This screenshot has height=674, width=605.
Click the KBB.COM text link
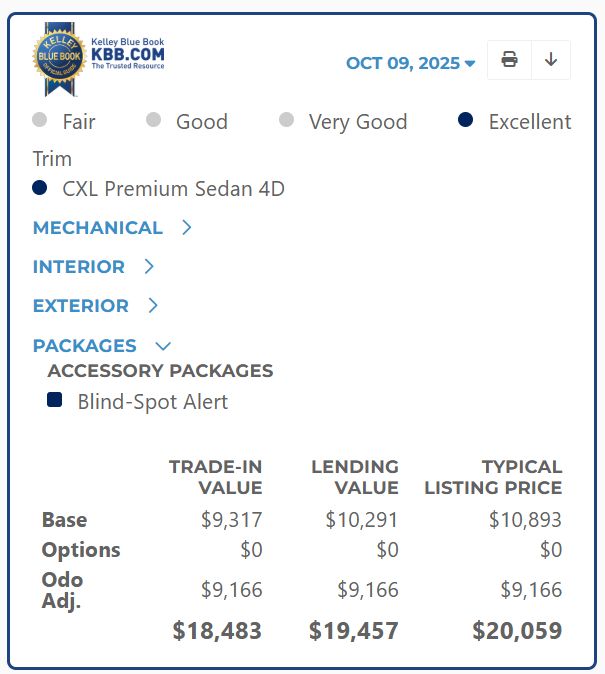click(x=128, y=53)
